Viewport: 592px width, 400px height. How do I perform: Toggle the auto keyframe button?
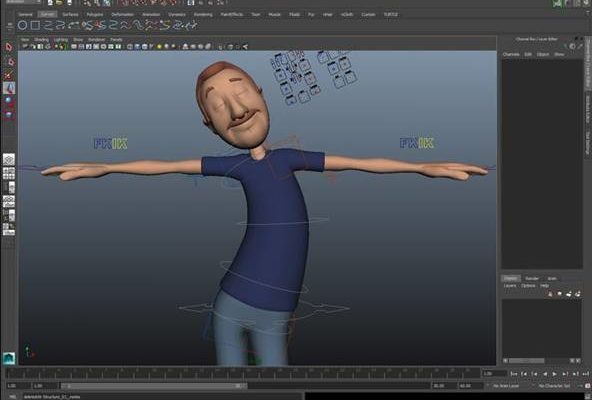[x=587, y=386]
